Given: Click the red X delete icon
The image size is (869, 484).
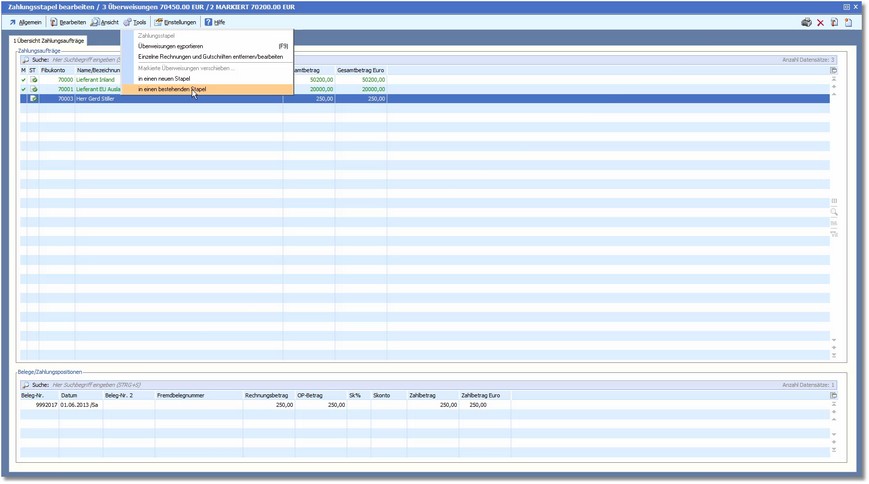Looking at the screenshot, I should 820,22.
